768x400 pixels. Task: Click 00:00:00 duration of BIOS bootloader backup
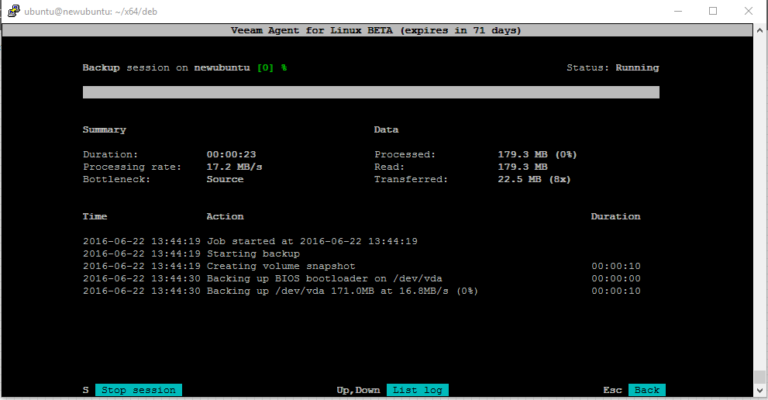[x=616, y=279]
